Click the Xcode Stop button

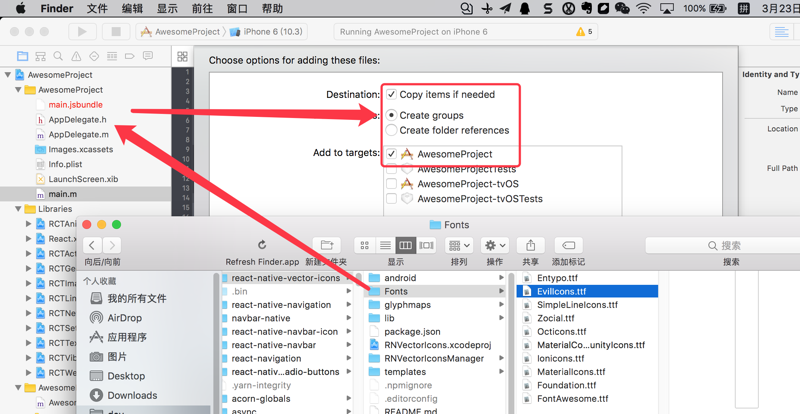pyautogui.click(x=116, y=32)
